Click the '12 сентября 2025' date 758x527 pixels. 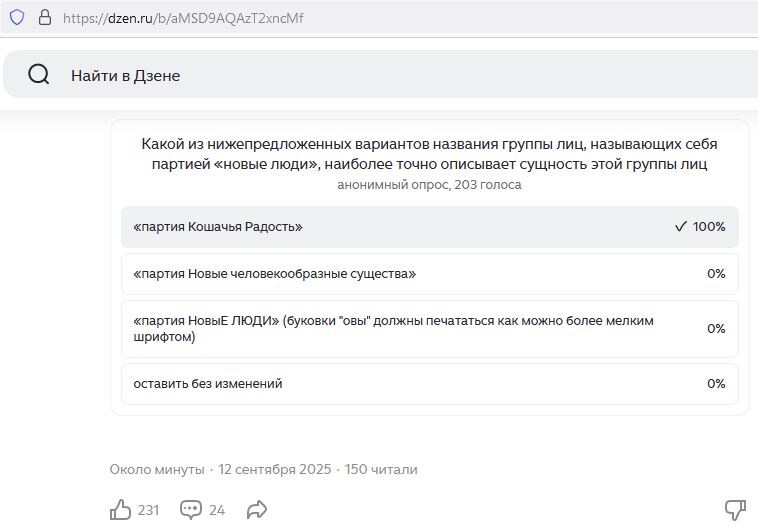(275, 469)
